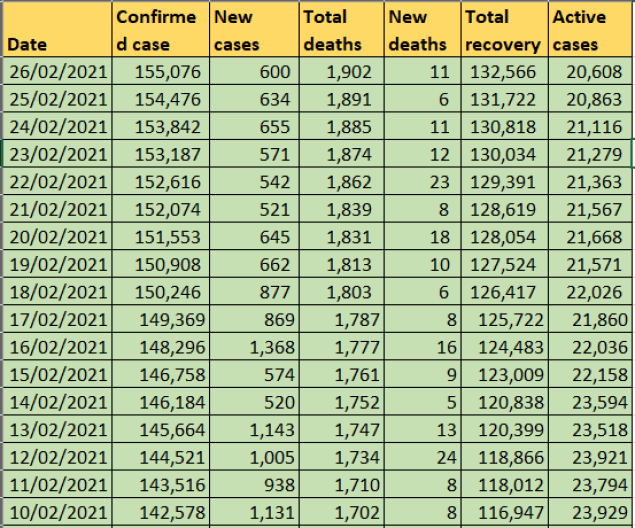Screen dimensions: 635x528
Task: Select new cases cell showing 1,368
Action: coord(253,347)
